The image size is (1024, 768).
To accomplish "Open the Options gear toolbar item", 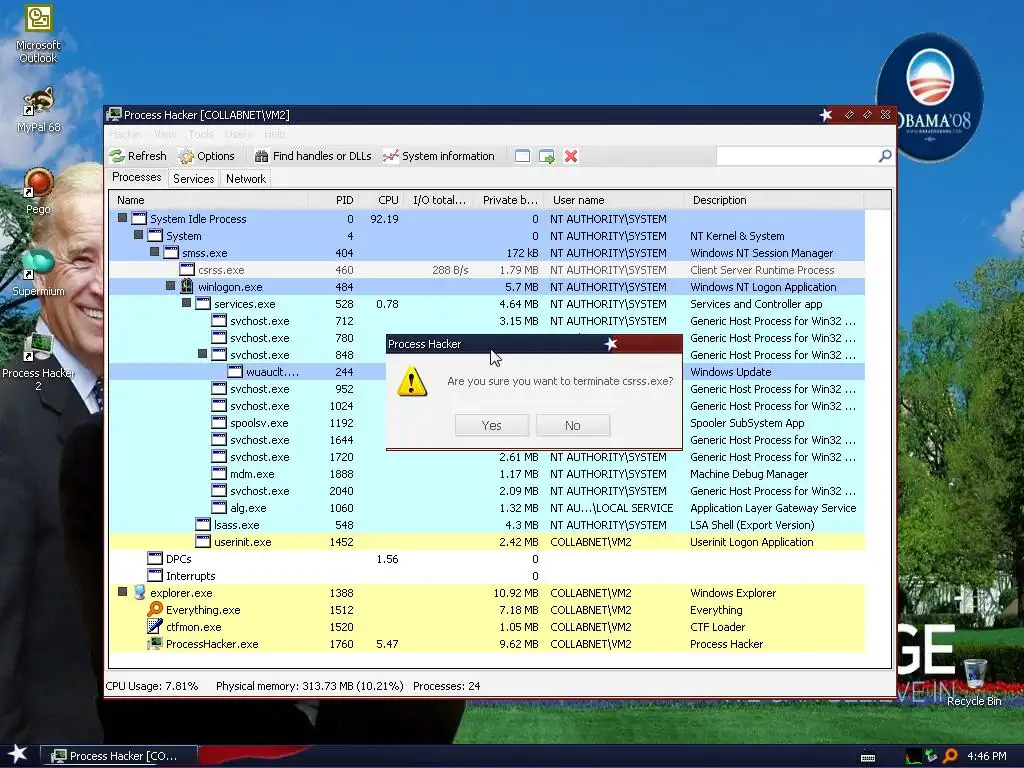I will tap(207, 156).
